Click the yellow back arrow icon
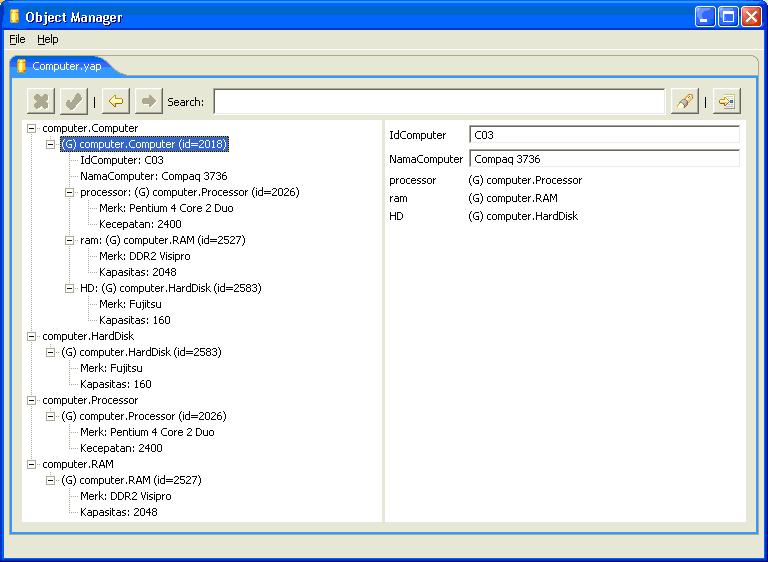This screenshot has width=768, height=562. pos(116,101)
